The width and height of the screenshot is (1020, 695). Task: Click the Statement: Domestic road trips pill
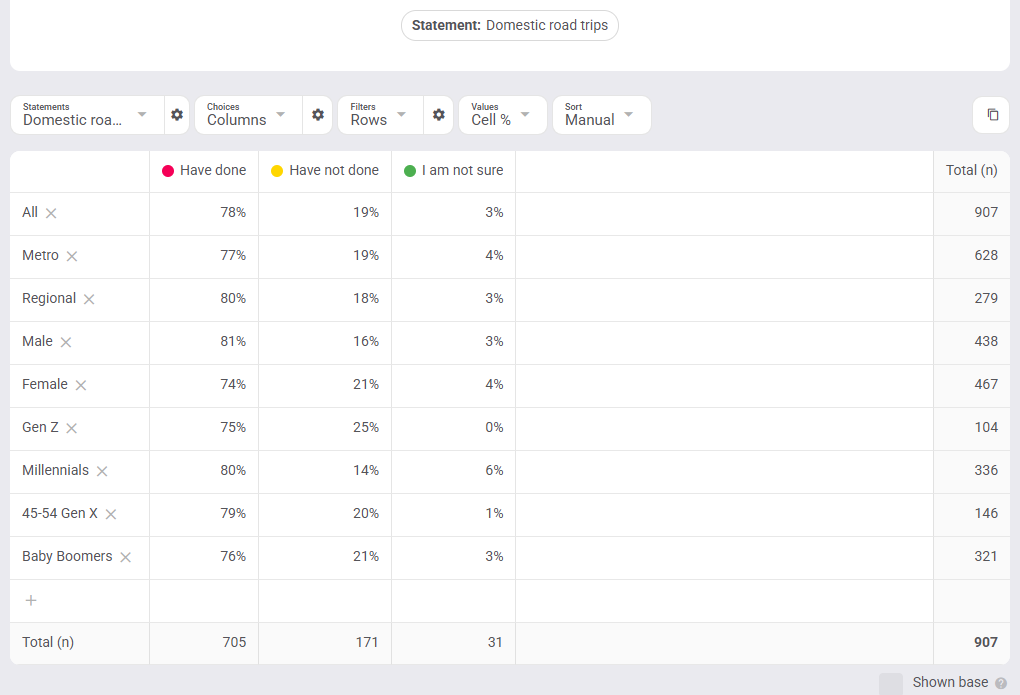[x=510, y=25]
